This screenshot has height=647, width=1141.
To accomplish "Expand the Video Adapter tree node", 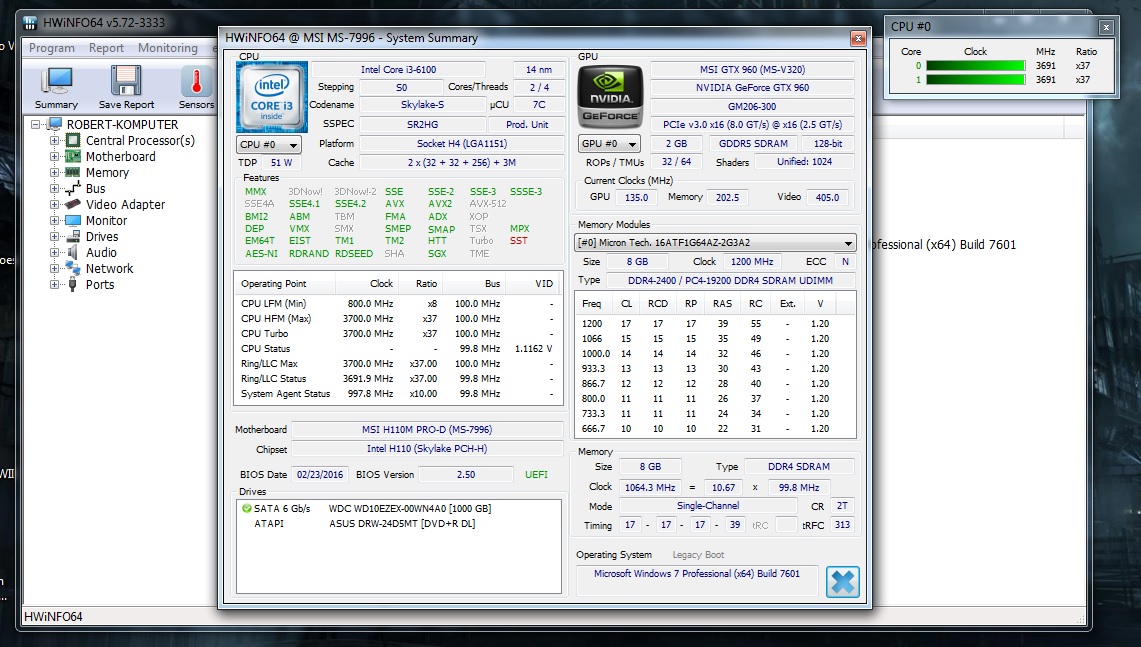I will (x=54, y=205).
